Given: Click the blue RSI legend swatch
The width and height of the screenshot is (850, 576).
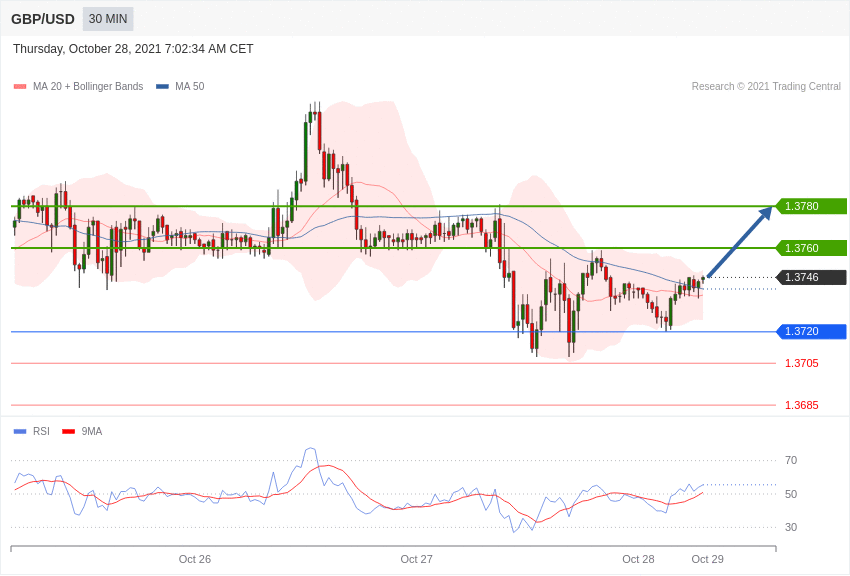Looking at the screenshot, I should click(20, 432).
